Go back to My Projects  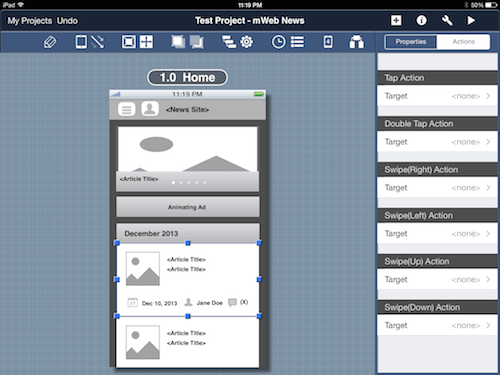coord(30,21)
